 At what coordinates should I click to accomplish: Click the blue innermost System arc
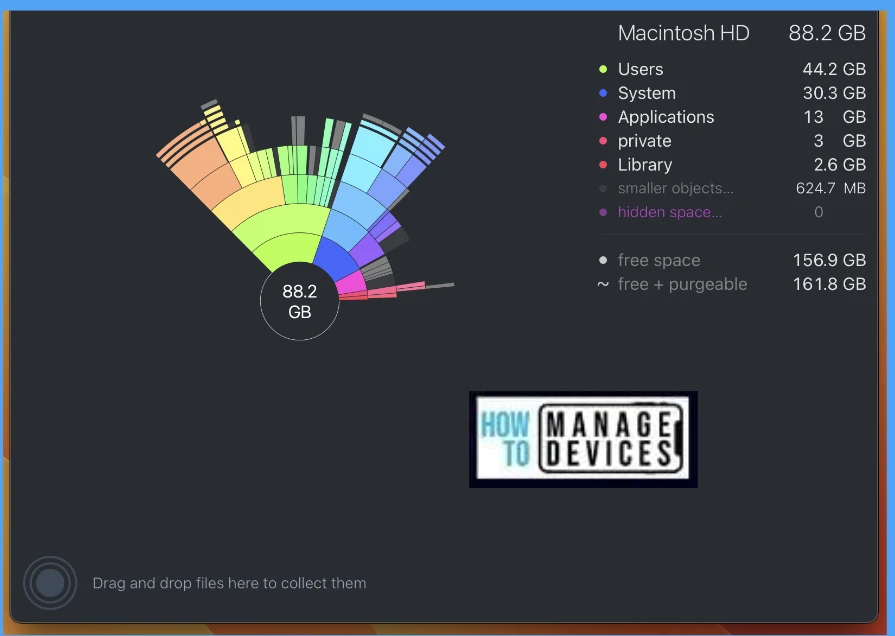(337, 261)
